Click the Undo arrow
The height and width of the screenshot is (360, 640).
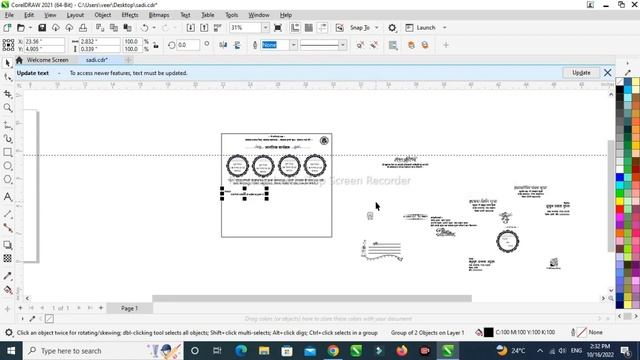[x=144, y=28]
